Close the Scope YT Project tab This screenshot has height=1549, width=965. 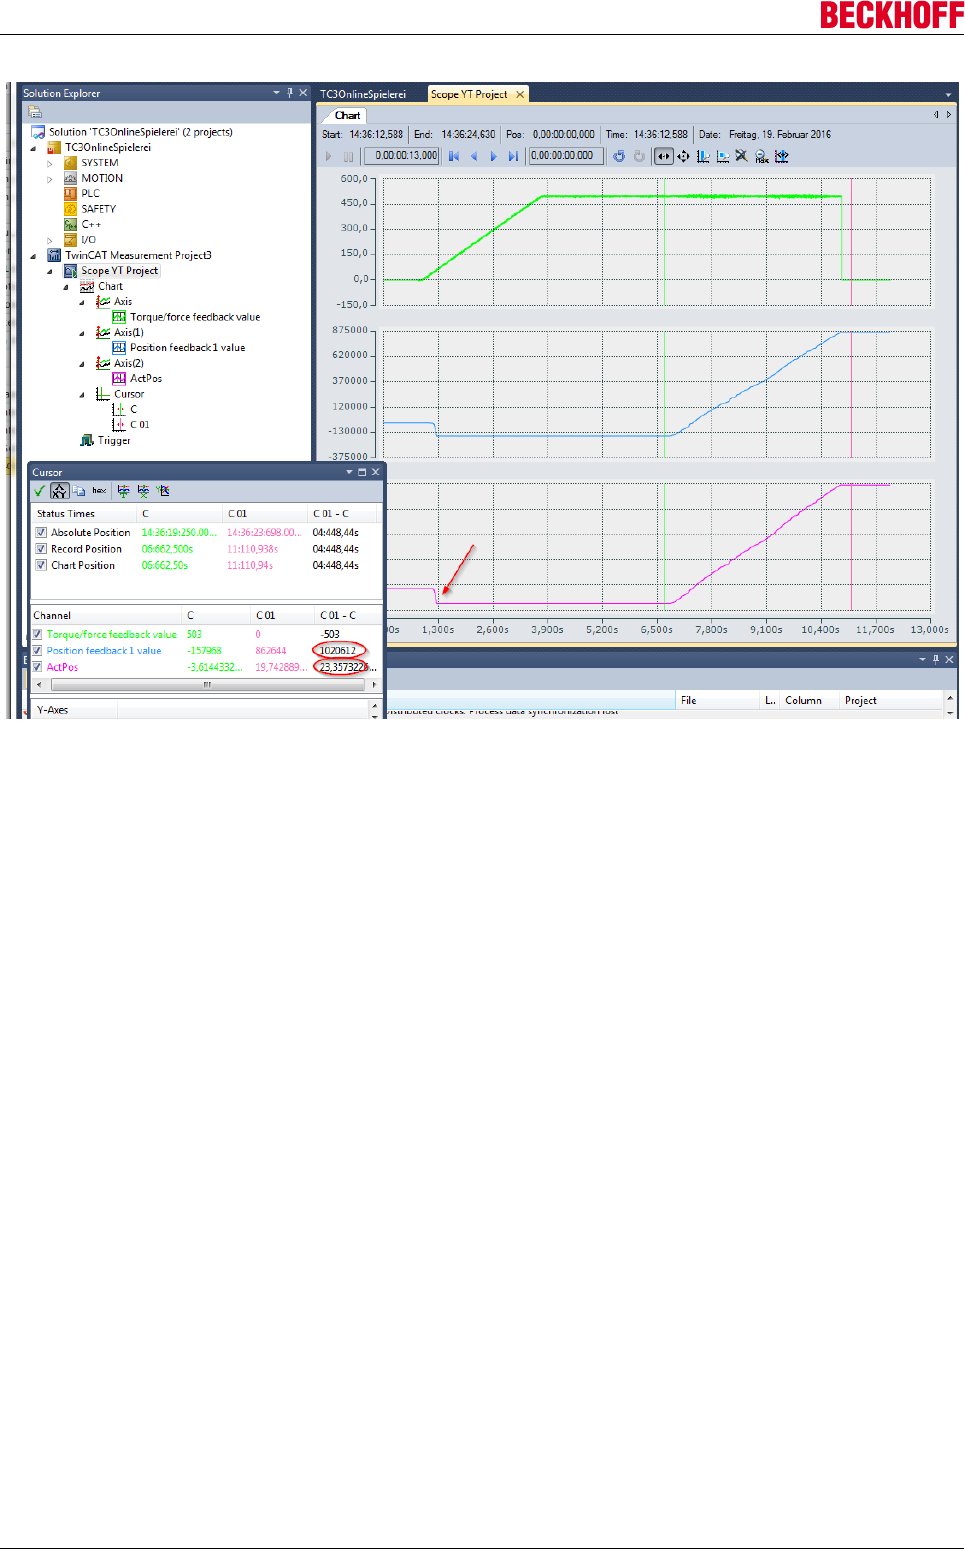(520, 95)
